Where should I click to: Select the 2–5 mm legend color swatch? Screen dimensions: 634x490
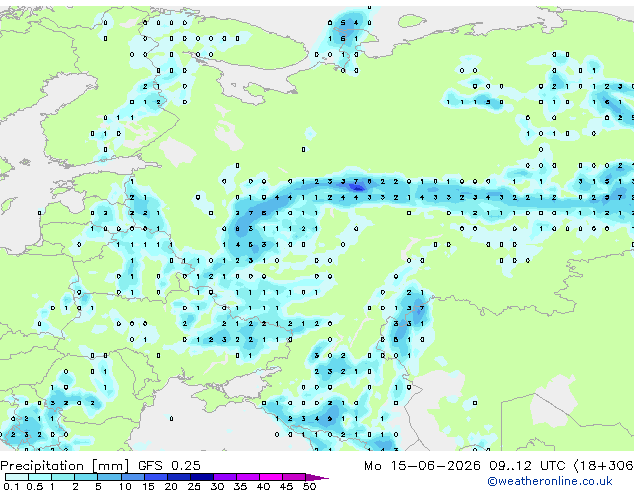(x=86, y=477)
